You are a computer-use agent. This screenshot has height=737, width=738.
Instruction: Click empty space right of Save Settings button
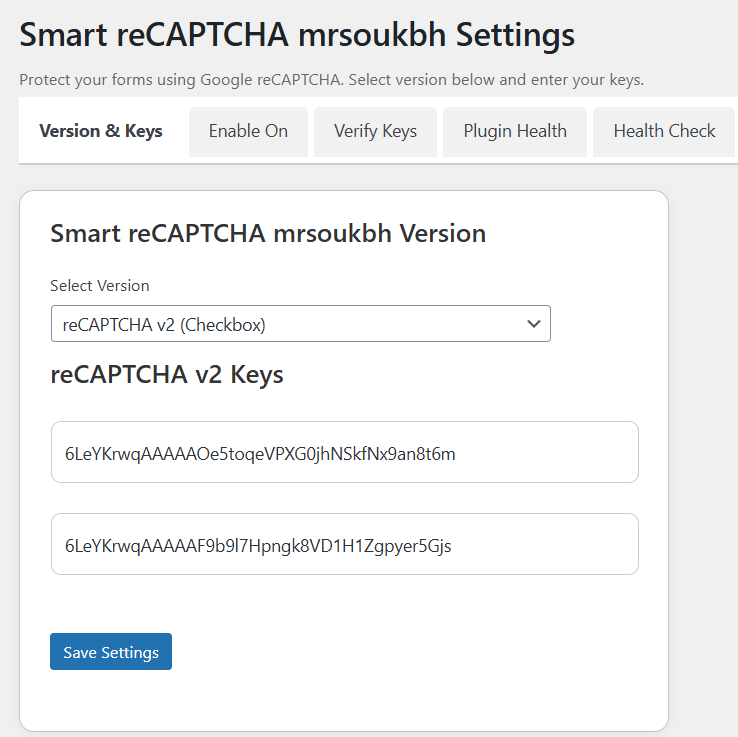tap(400, 652)
